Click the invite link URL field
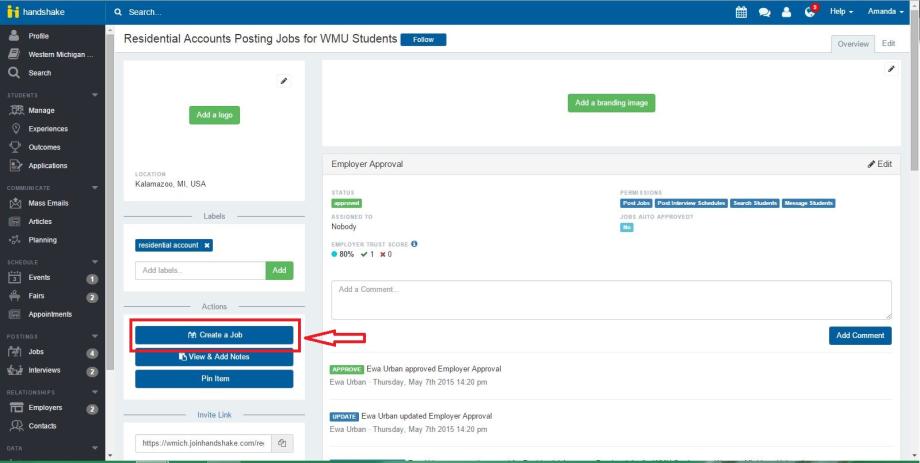 tap(204, 443)
